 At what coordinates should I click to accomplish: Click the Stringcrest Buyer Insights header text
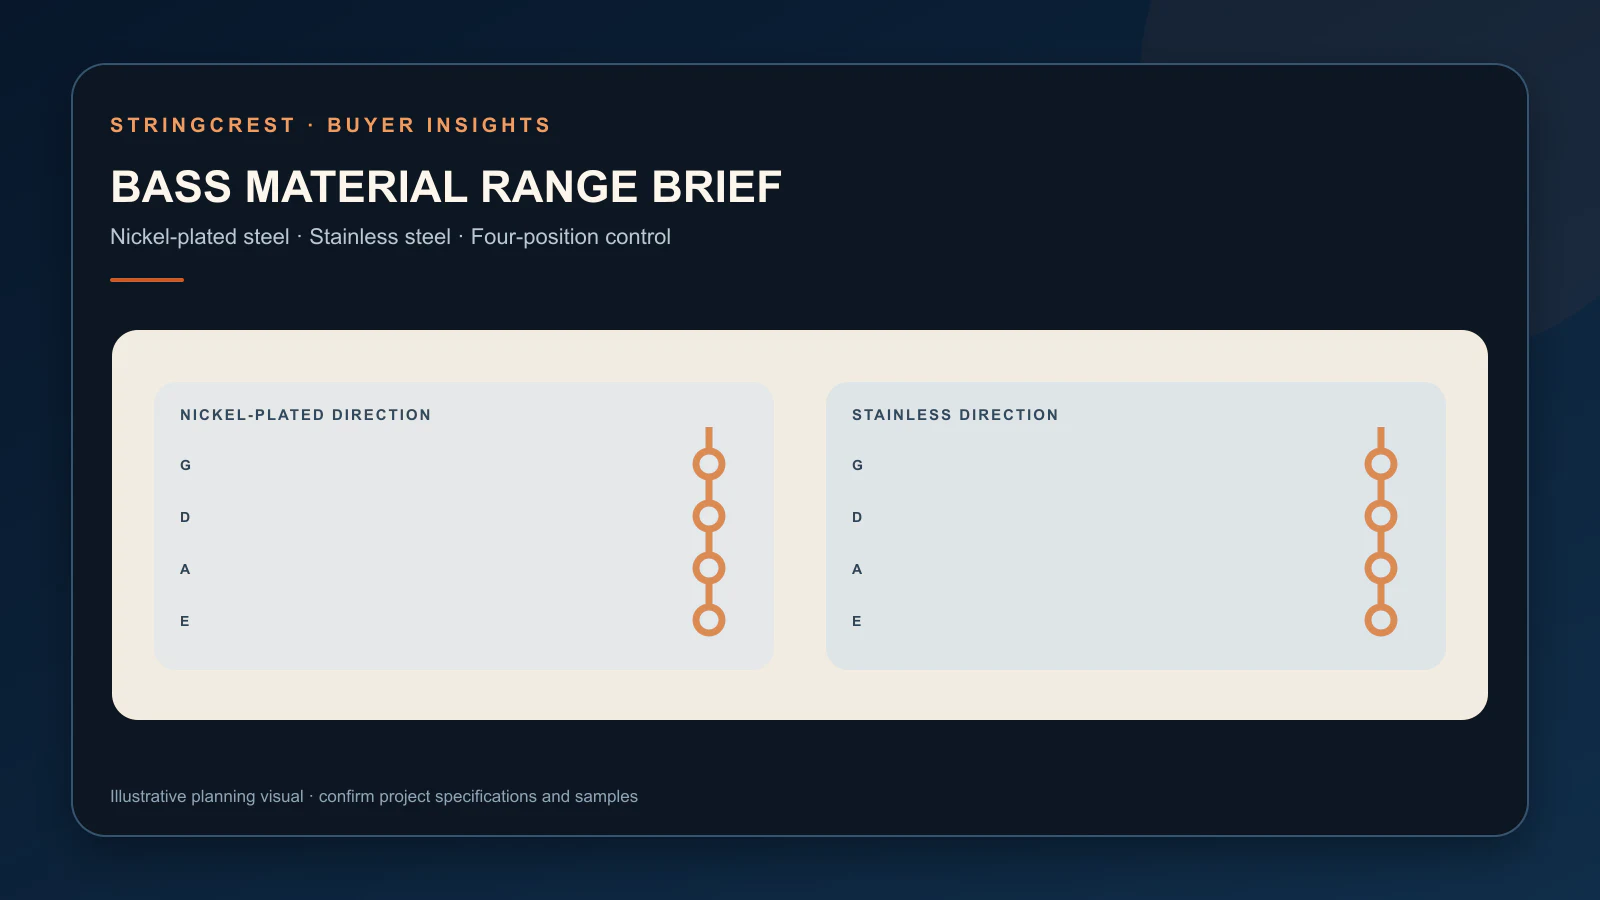(331, 125)
